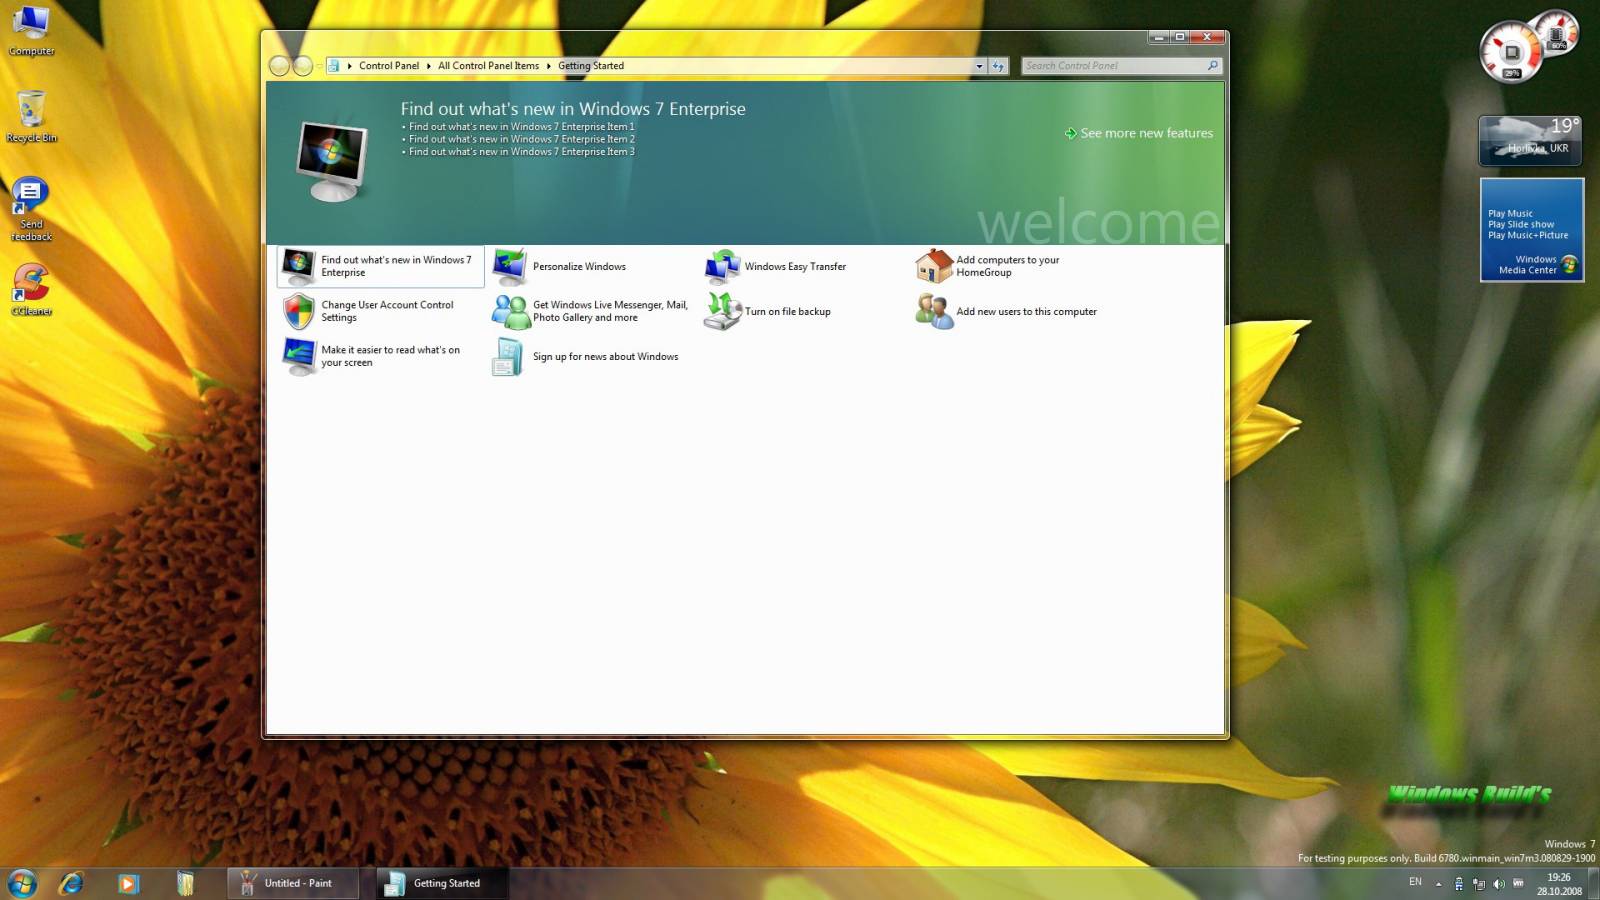Screen dimensions: 1600x900
Task: Click 'Find out what's new in Windows 7 Enterprise Item 3'
Action: 521,152
